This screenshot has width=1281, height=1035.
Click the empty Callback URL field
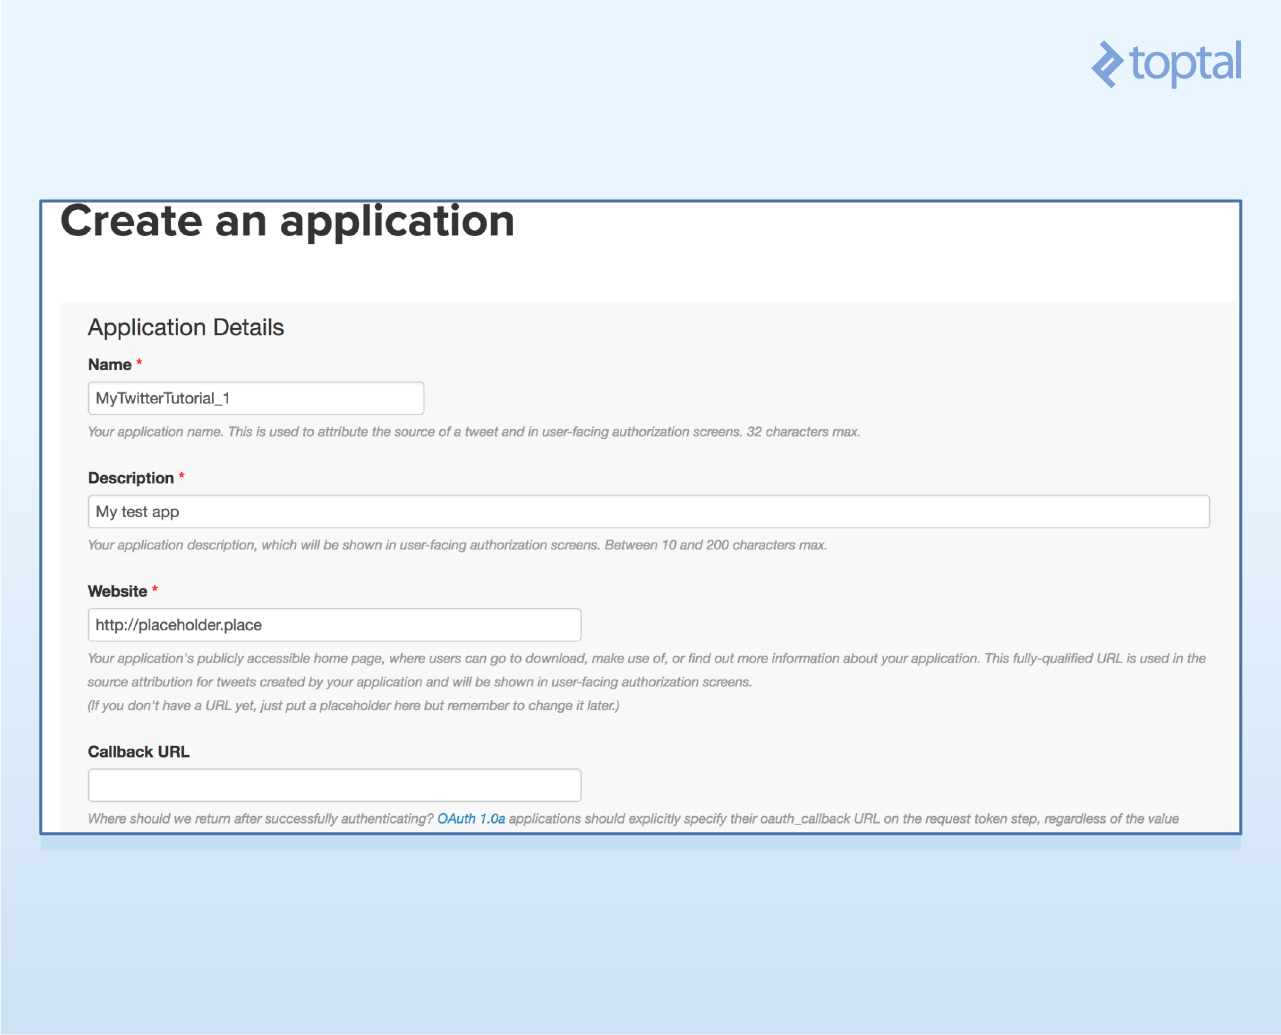pyautogui.click(x=334, y=785)
